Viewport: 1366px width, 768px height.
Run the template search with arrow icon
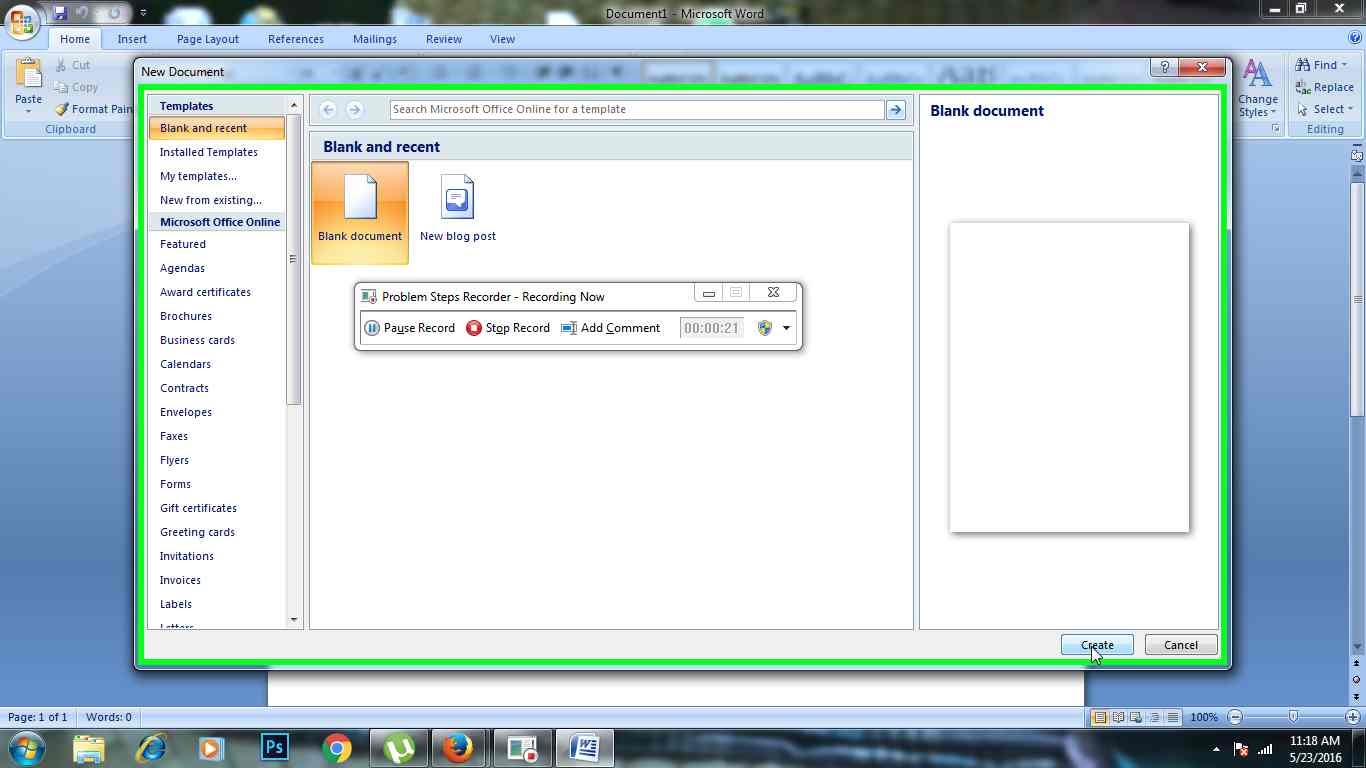(x=895, y=110)
